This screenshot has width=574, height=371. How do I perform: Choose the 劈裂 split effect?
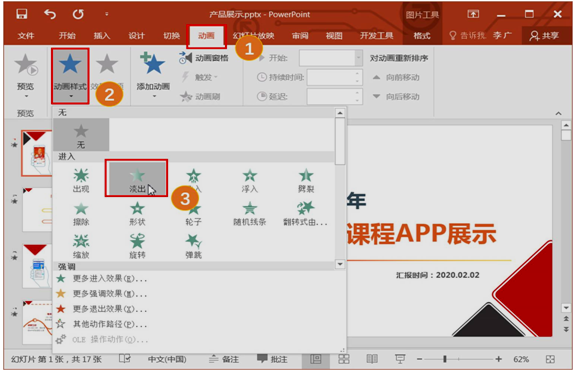[x=306, y=180]
